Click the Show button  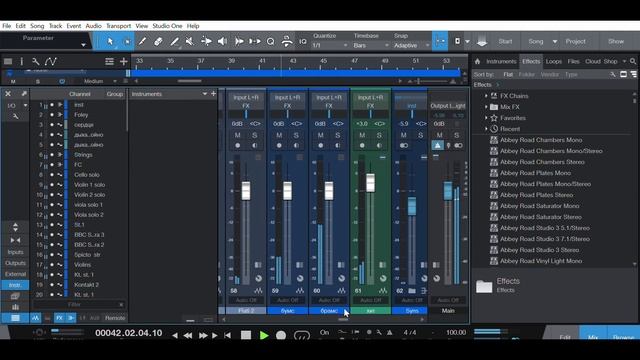click(616, 42)
